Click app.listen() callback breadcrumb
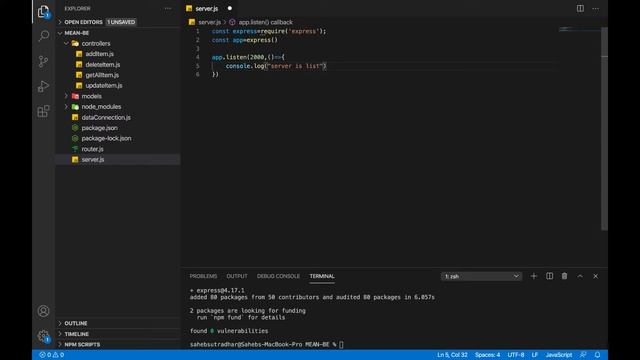 [x=265, y=22]
